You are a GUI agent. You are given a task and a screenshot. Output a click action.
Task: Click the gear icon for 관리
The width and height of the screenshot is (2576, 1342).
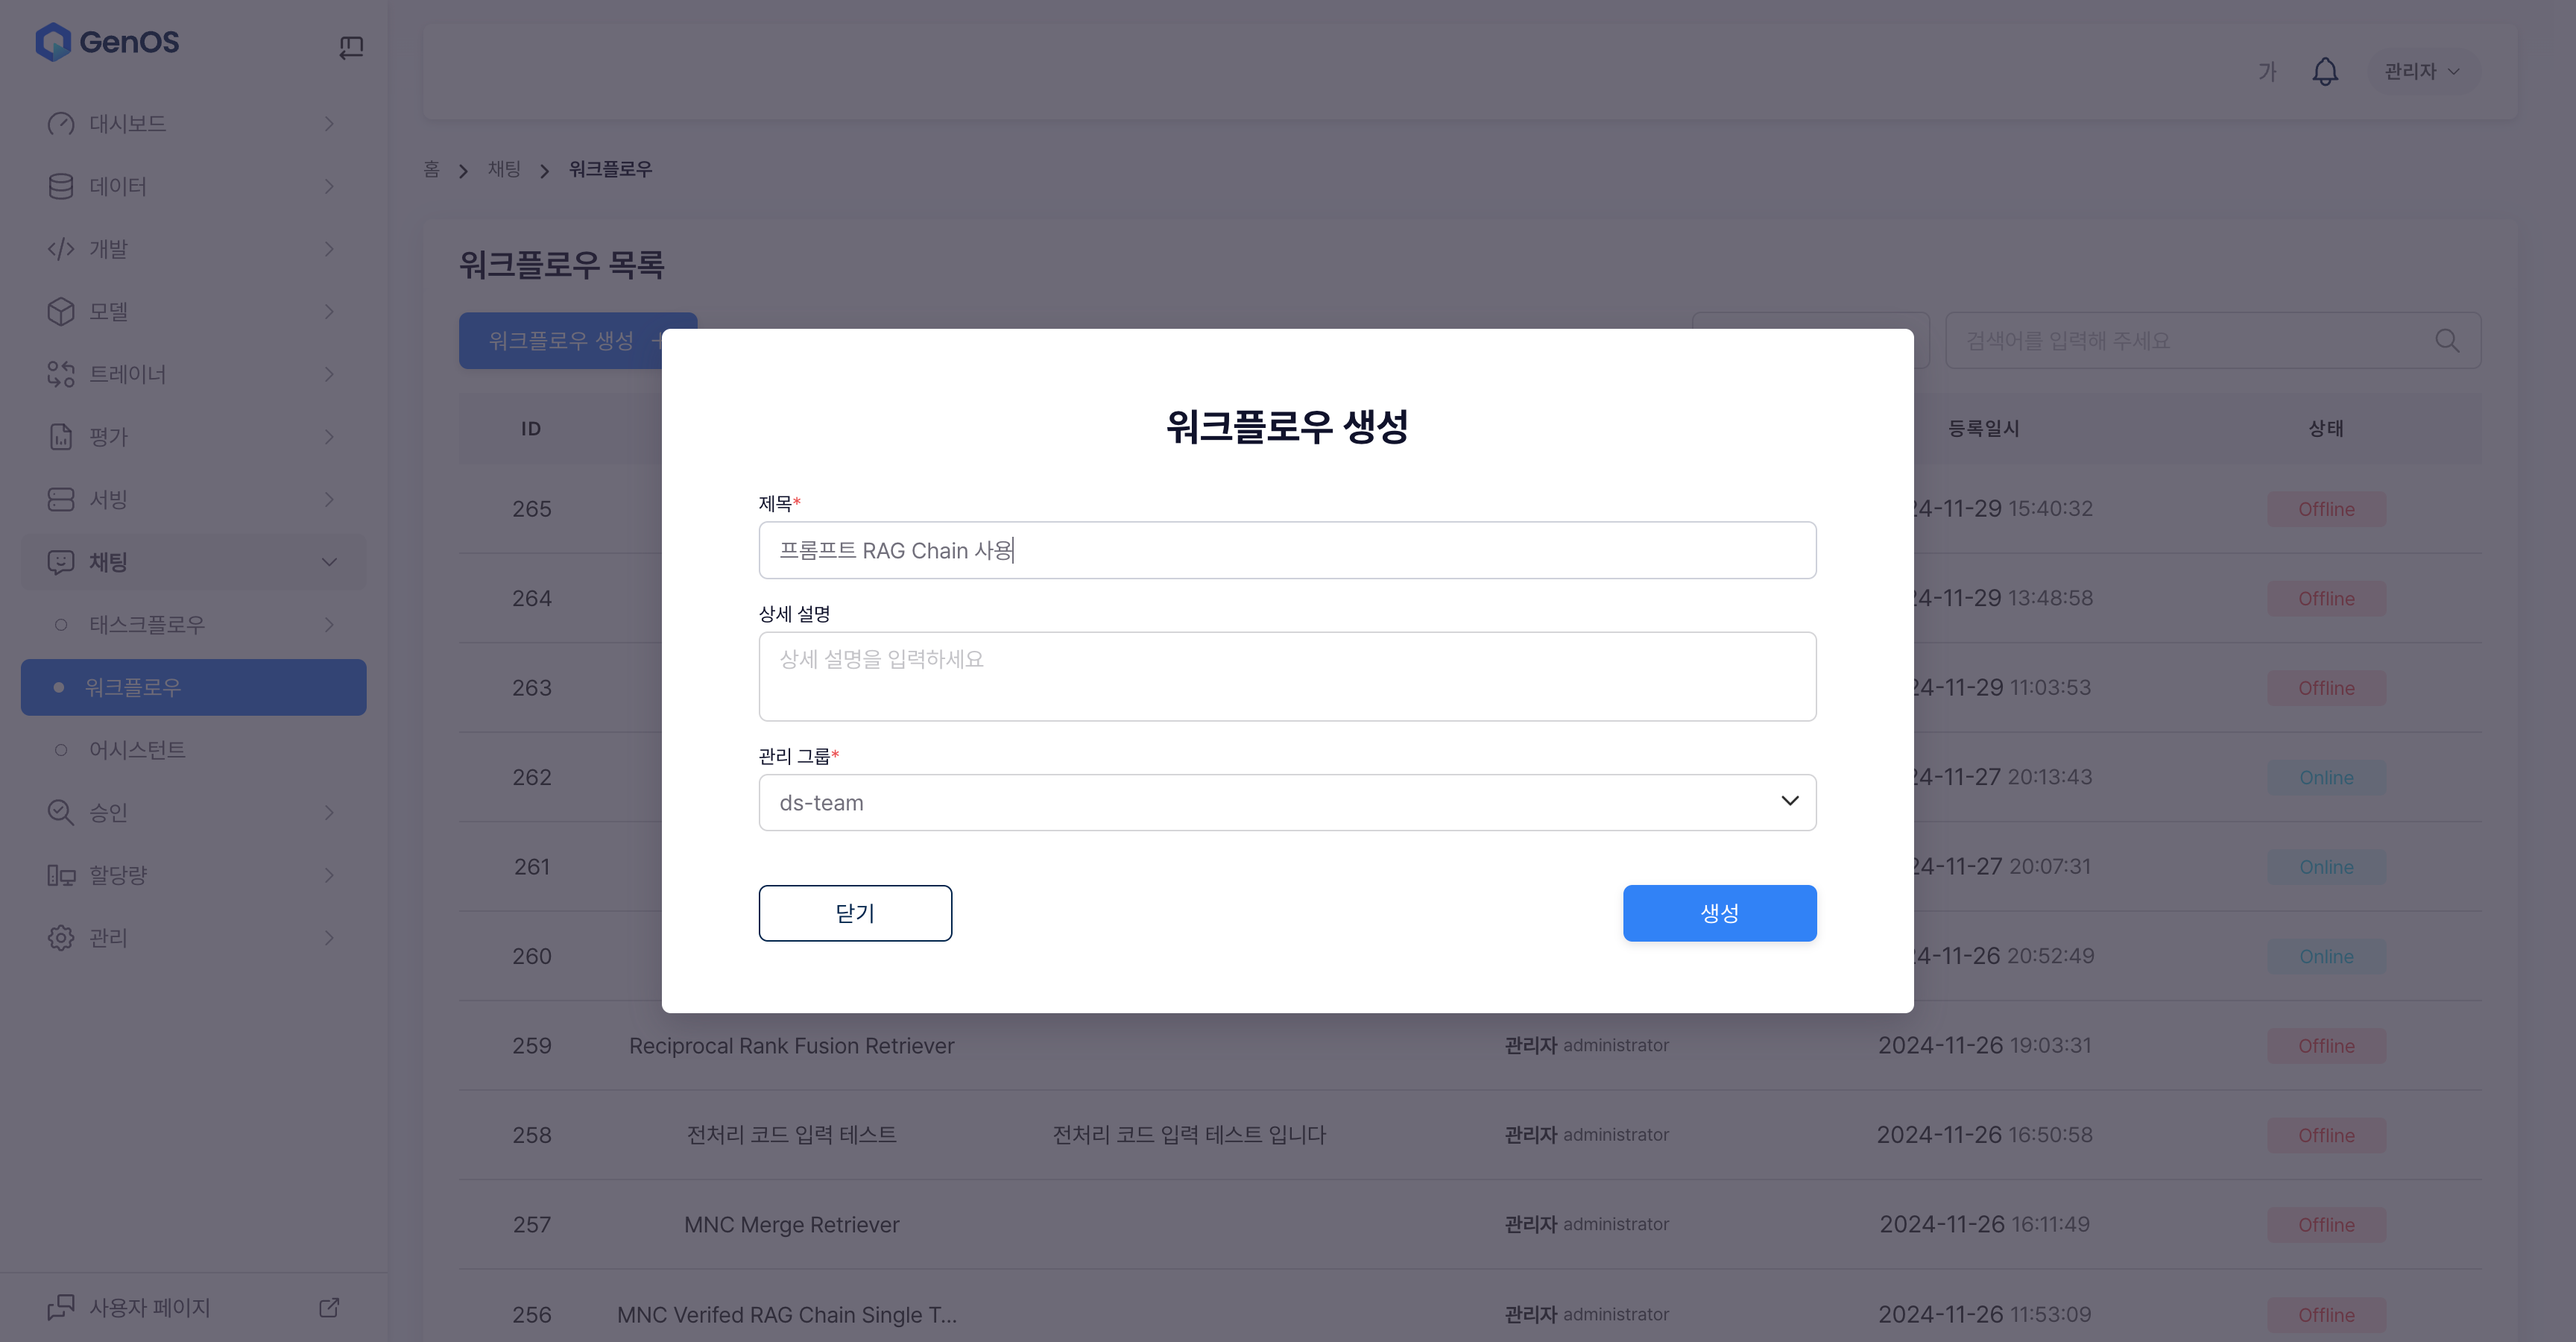[61, 937]
